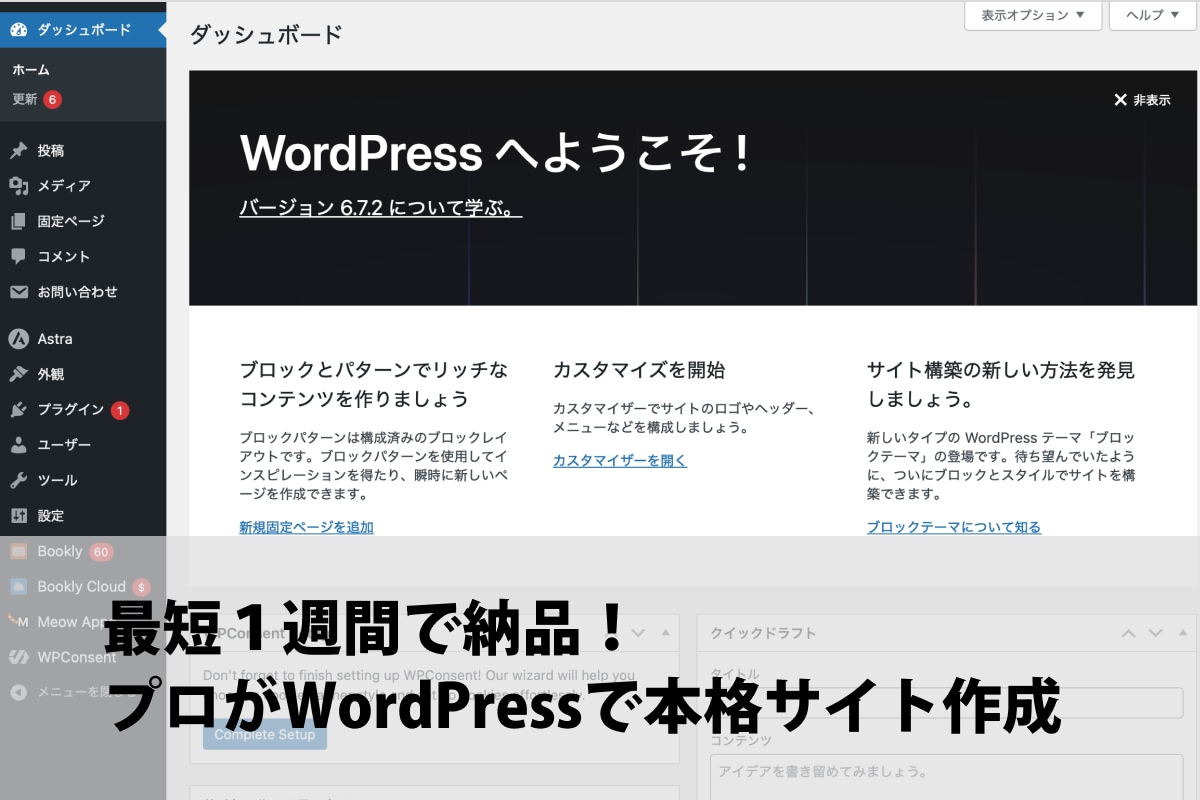Open the メディア library icon
Viewport: 1200px width, 800px height.
click(x=18, y=186)
